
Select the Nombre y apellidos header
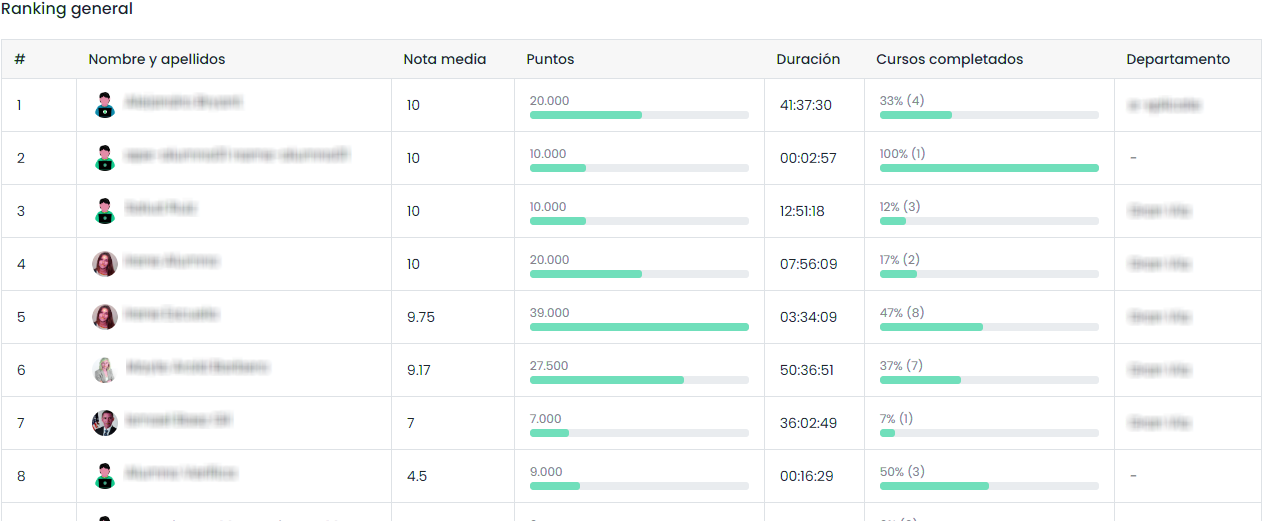tap(157, 59)
